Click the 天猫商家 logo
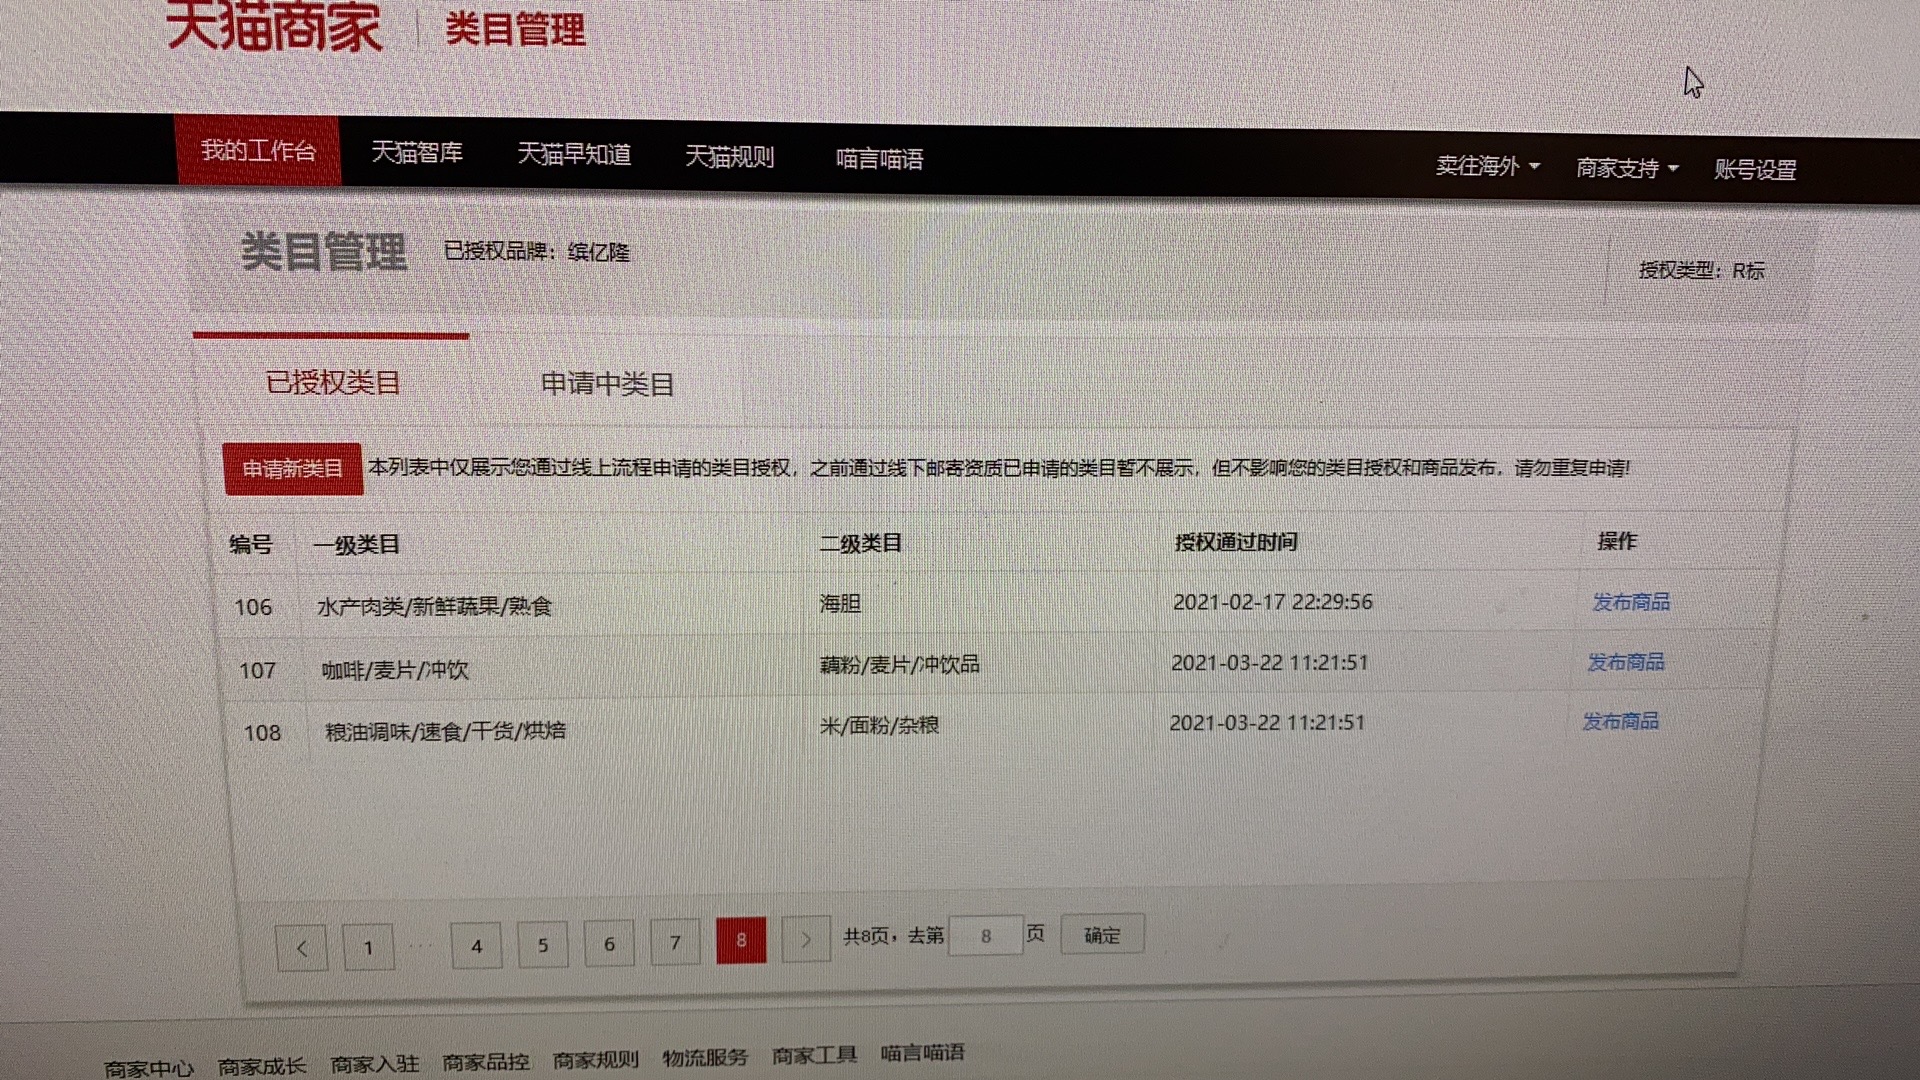This screenshot has width=1920, height=1080. [274, 25]
